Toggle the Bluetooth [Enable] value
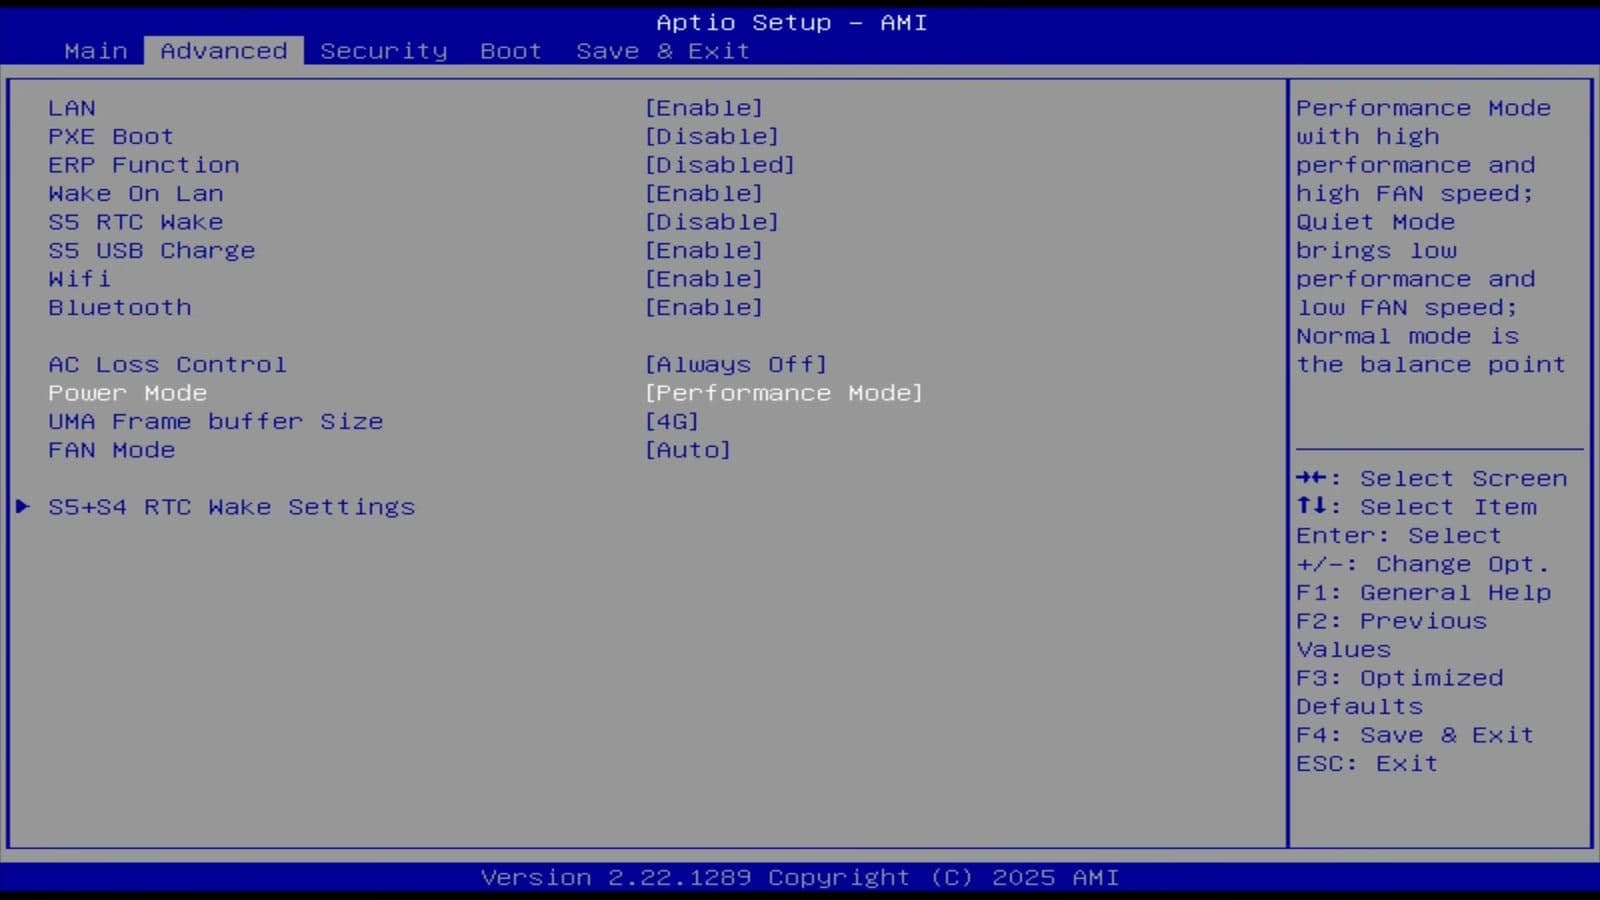This screenshot has width=1600, height=900. pyautogui.click(x=704, y=307)
